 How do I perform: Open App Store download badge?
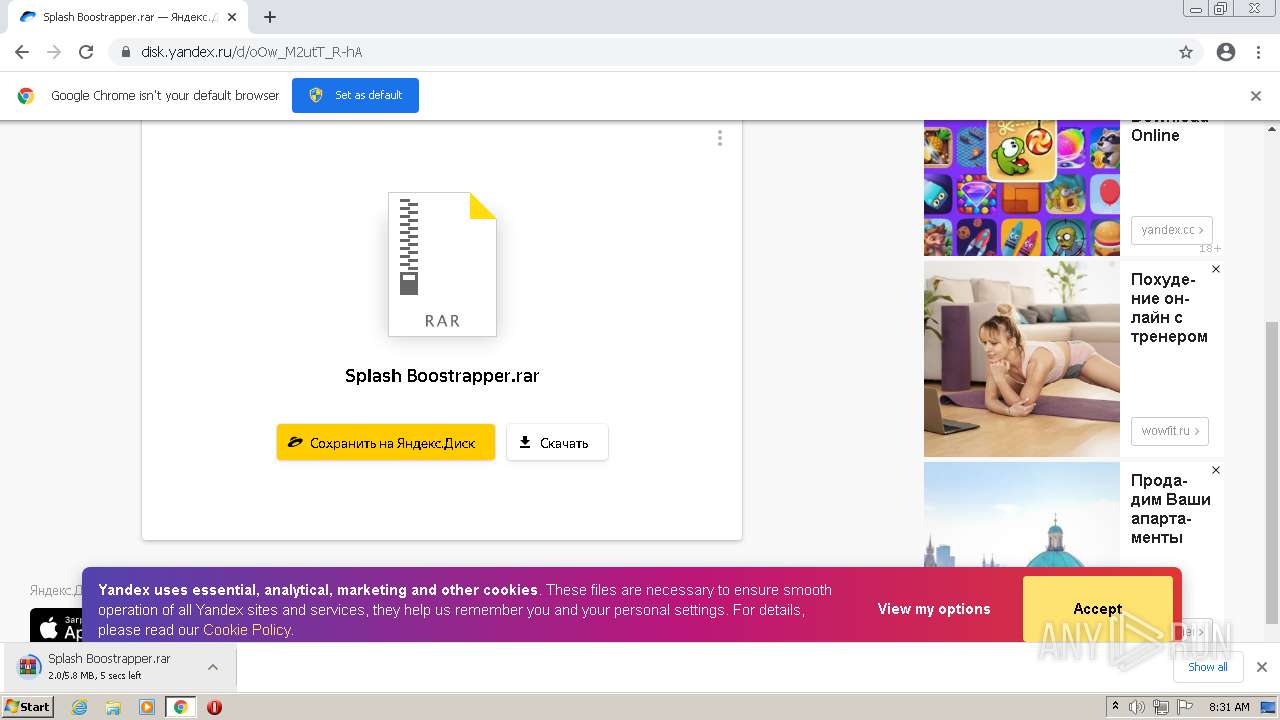[56, 626]
